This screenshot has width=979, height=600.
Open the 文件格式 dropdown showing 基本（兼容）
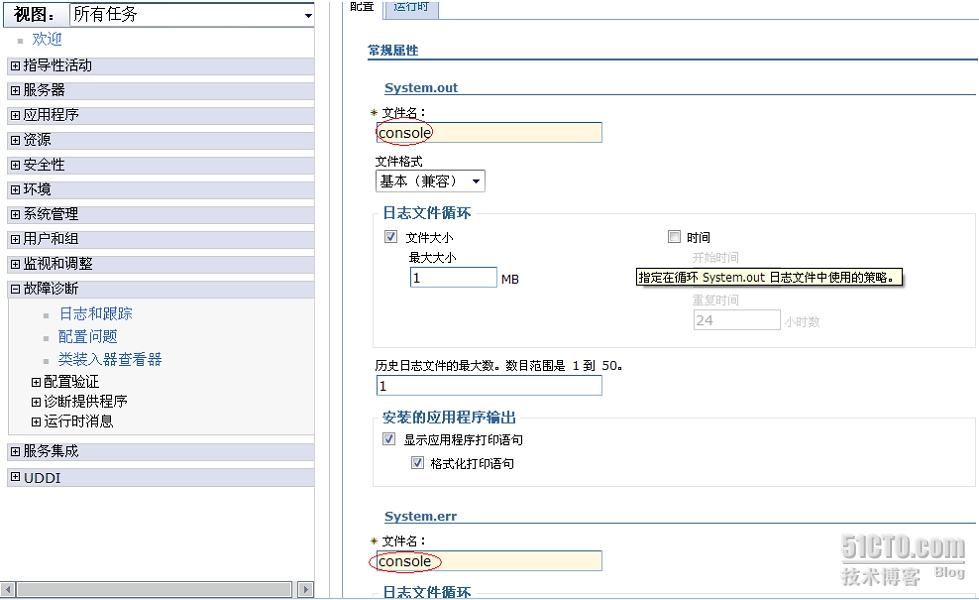tap(474, 180)
